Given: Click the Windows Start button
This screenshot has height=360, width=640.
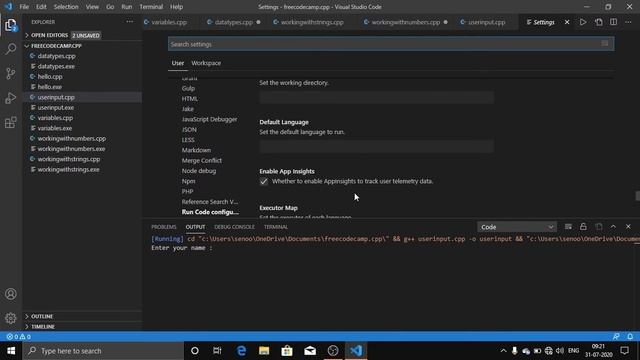Looking at the screenshot, I should pos(11,351).
